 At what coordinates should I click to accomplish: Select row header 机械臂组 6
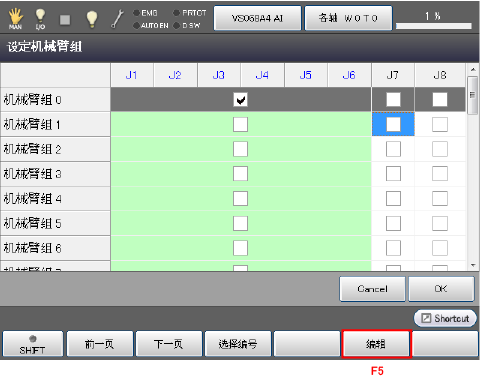tap(55, 248)
